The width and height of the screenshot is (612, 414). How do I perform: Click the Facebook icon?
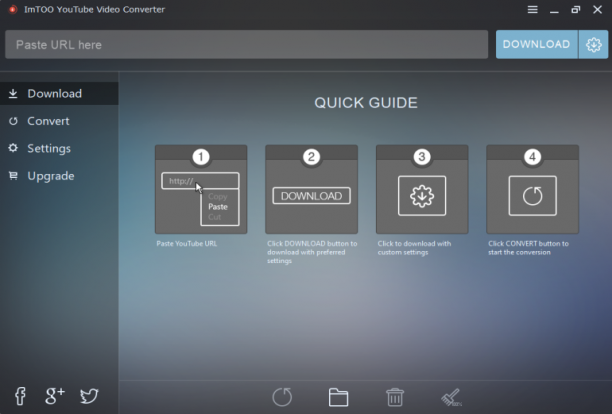click(20, 396)
